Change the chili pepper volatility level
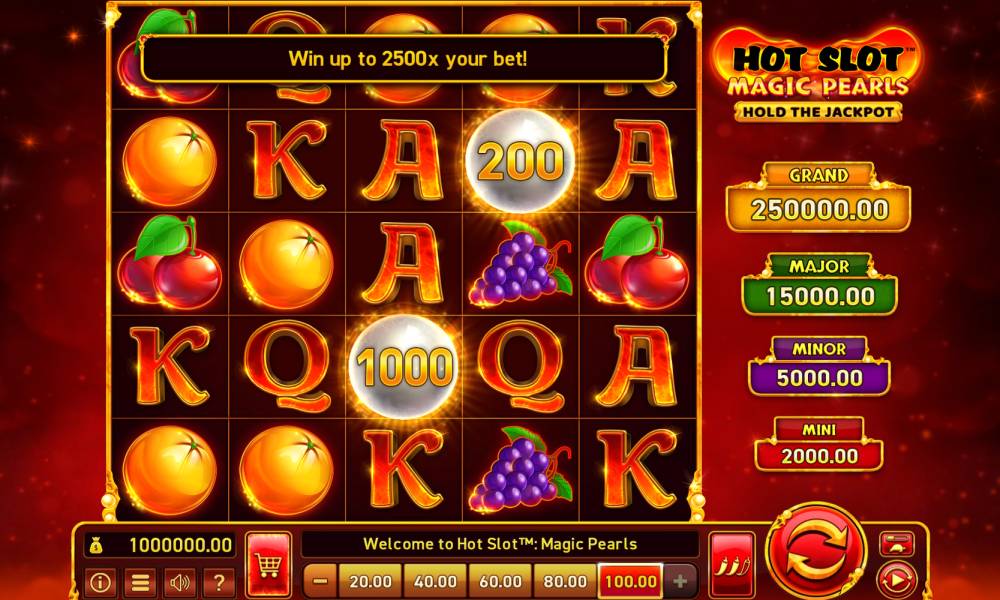Image resolution: width=1000 pixels, height=600 pixels. (x=732, y=564)
